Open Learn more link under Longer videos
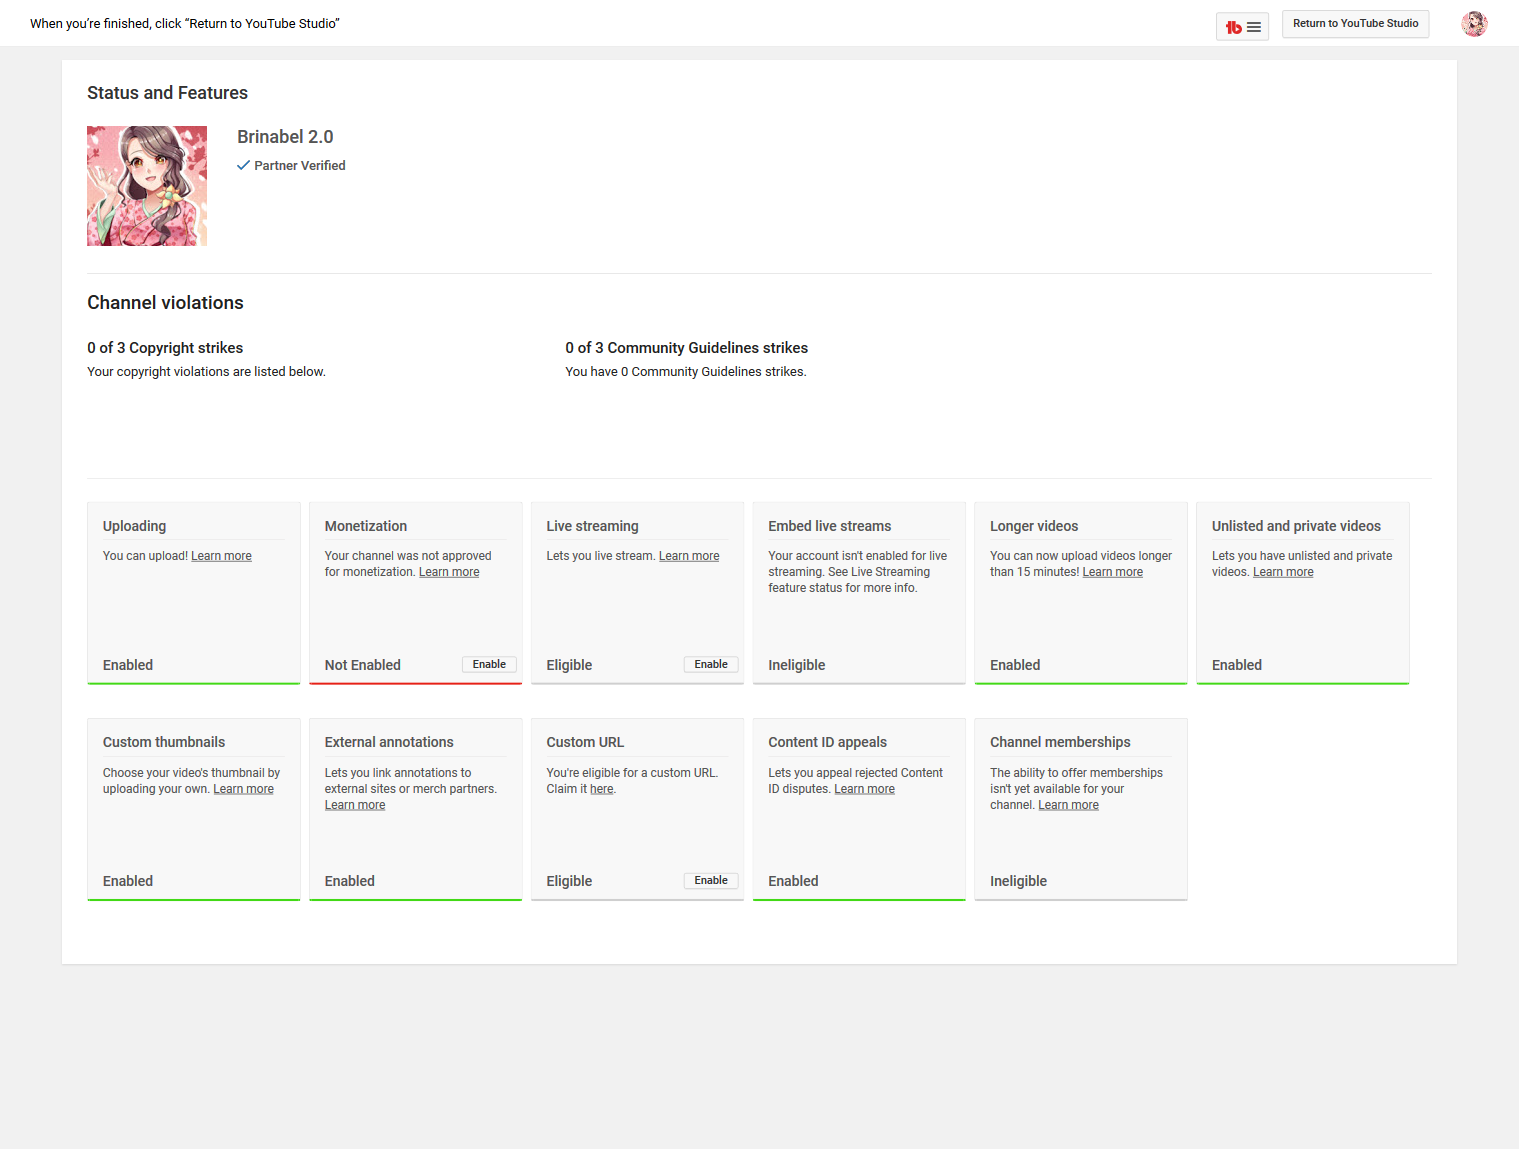1519x1150 pixels. pyautogui.click(x=1112, y=572)
